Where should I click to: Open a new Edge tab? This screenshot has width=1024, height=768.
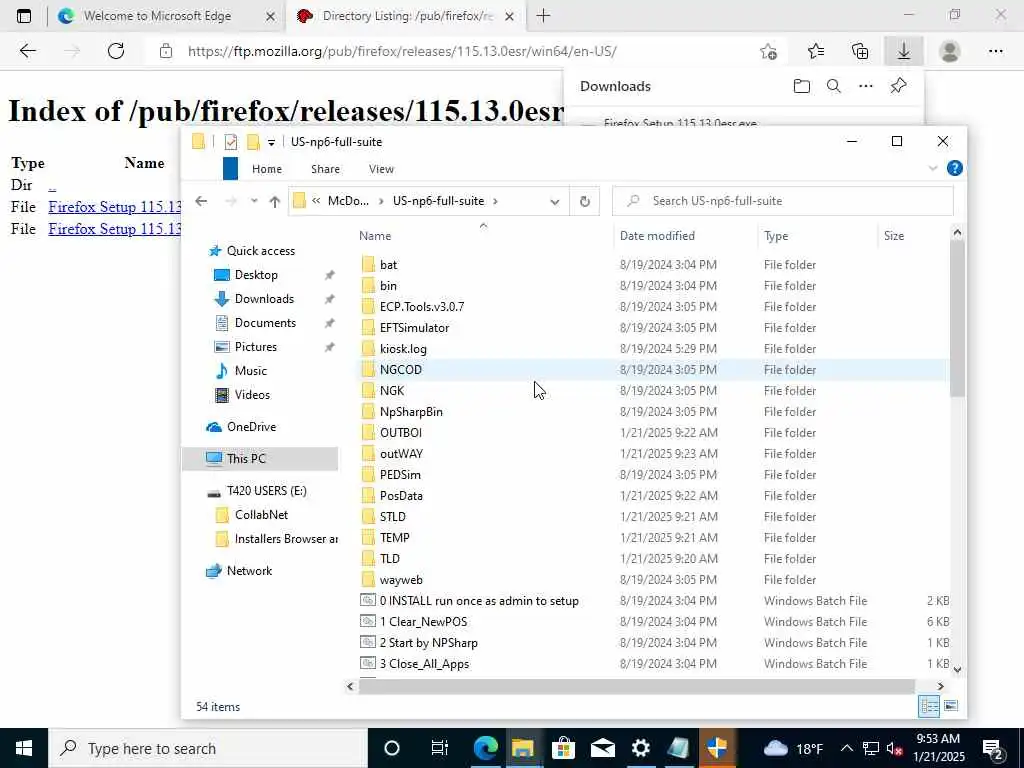coord(543,16)
